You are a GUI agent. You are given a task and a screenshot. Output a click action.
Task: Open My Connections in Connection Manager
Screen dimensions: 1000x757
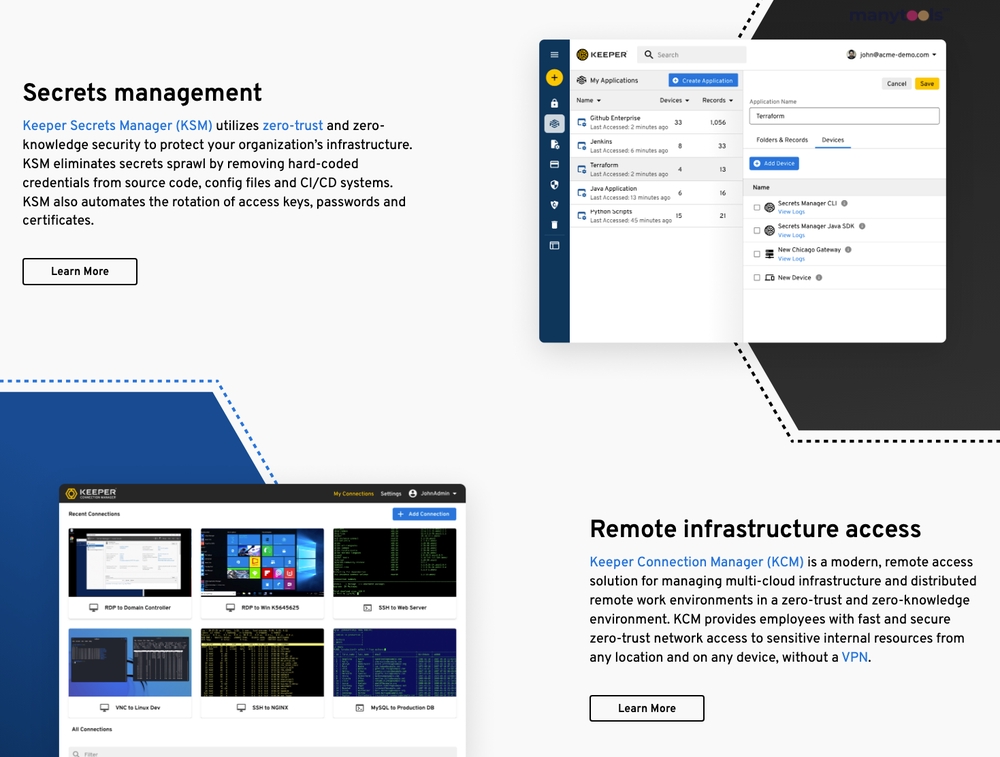353,494
